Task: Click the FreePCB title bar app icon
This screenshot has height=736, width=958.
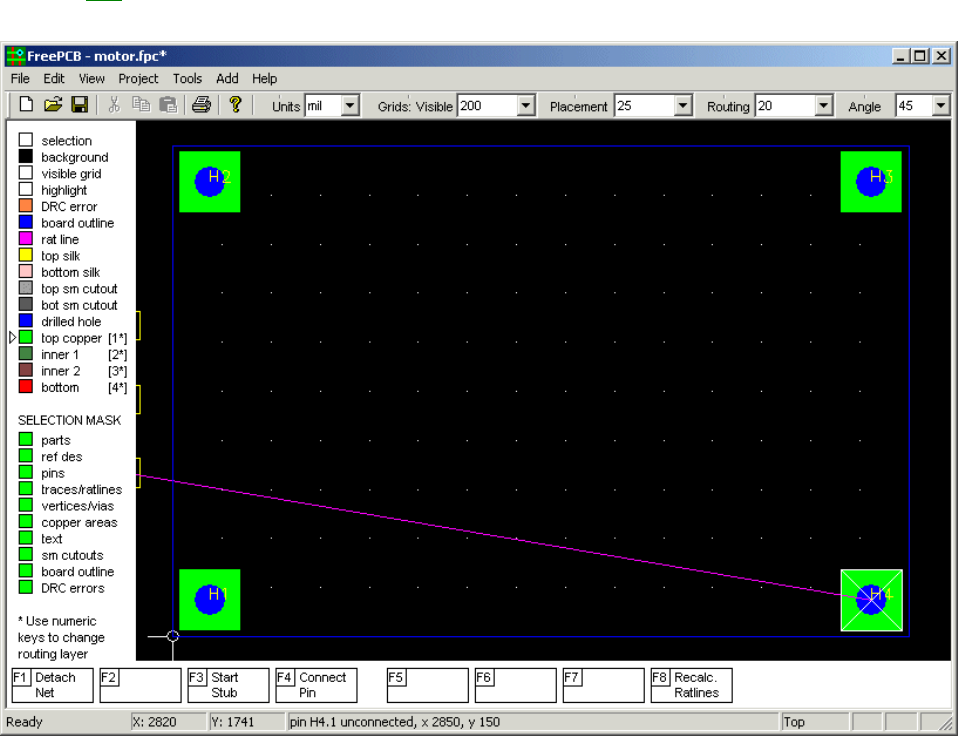Action: pyautogui.click(x=15, y=56)
